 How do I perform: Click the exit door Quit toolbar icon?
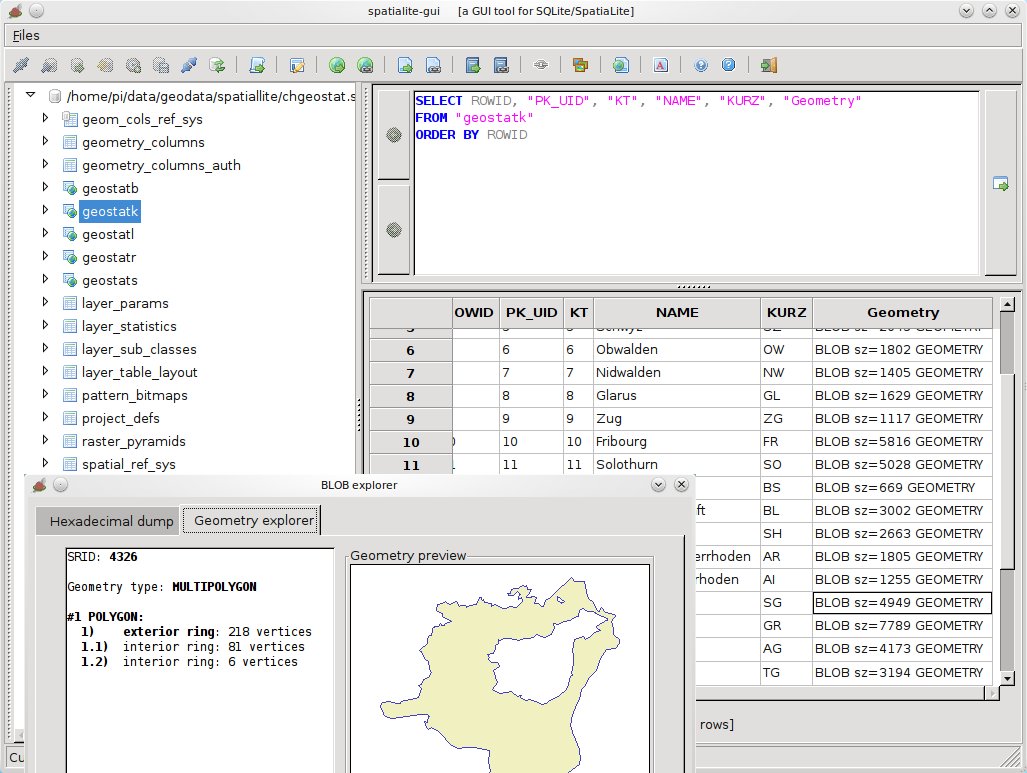[x=768, y=65]
